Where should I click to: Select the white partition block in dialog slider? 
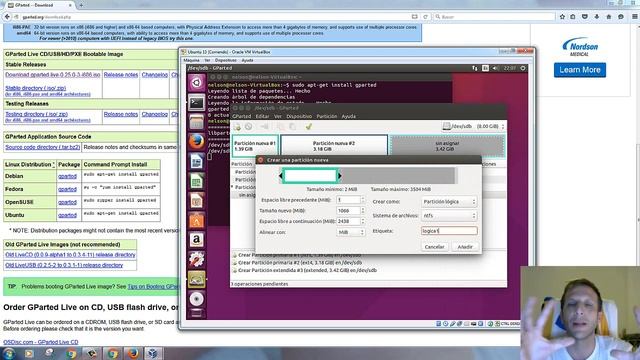tap(310, 176)
